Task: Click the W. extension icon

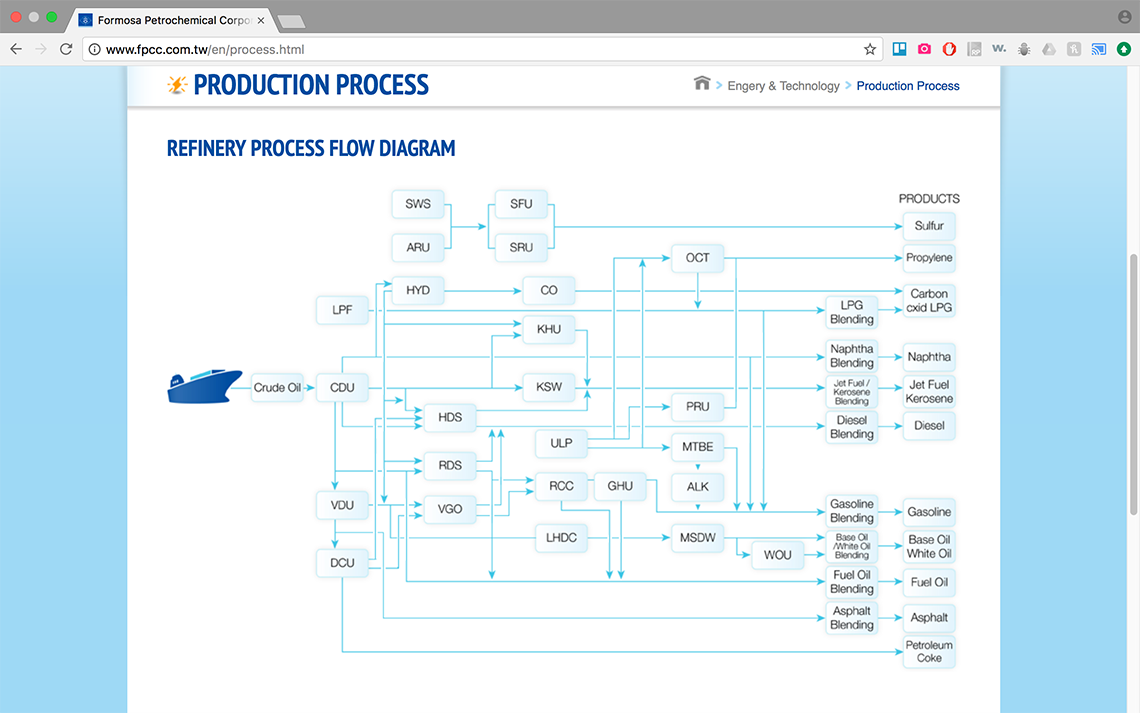Action: (x=999, y=49)
